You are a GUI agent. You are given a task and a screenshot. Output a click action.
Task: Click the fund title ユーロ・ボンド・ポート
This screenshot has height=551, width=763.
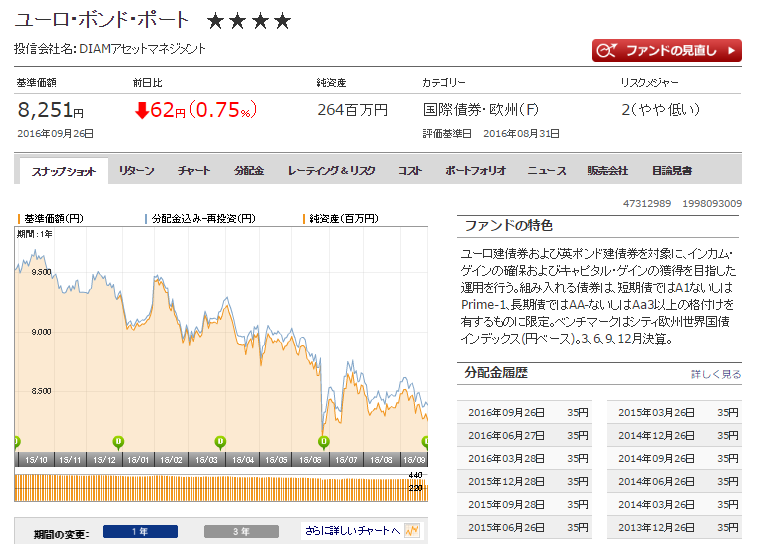(x=101, y=20)
